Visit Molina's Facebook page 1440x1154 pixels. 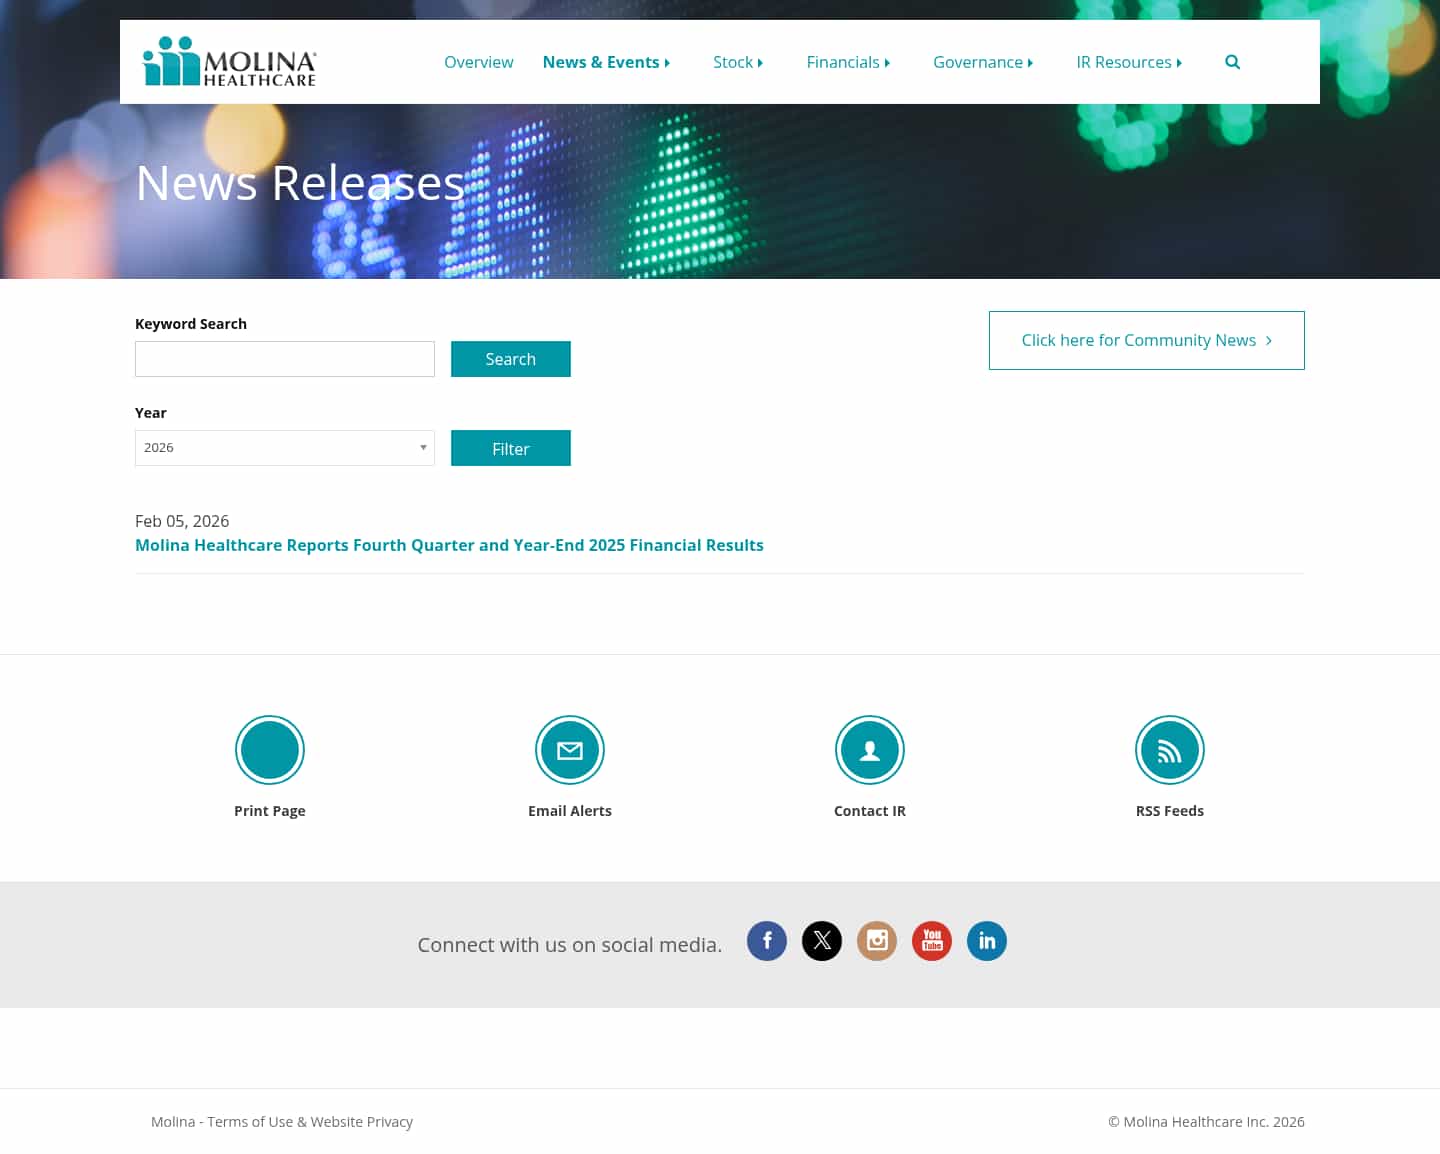[767, 941]
